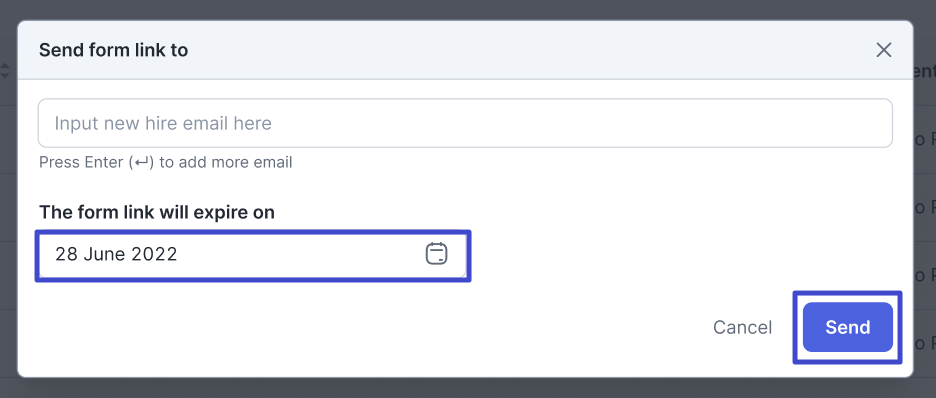Image resolution: width=936 pixels, height=398 pixels.
Task: Close the Send form link dialog
Action: [x=883, y=50]
